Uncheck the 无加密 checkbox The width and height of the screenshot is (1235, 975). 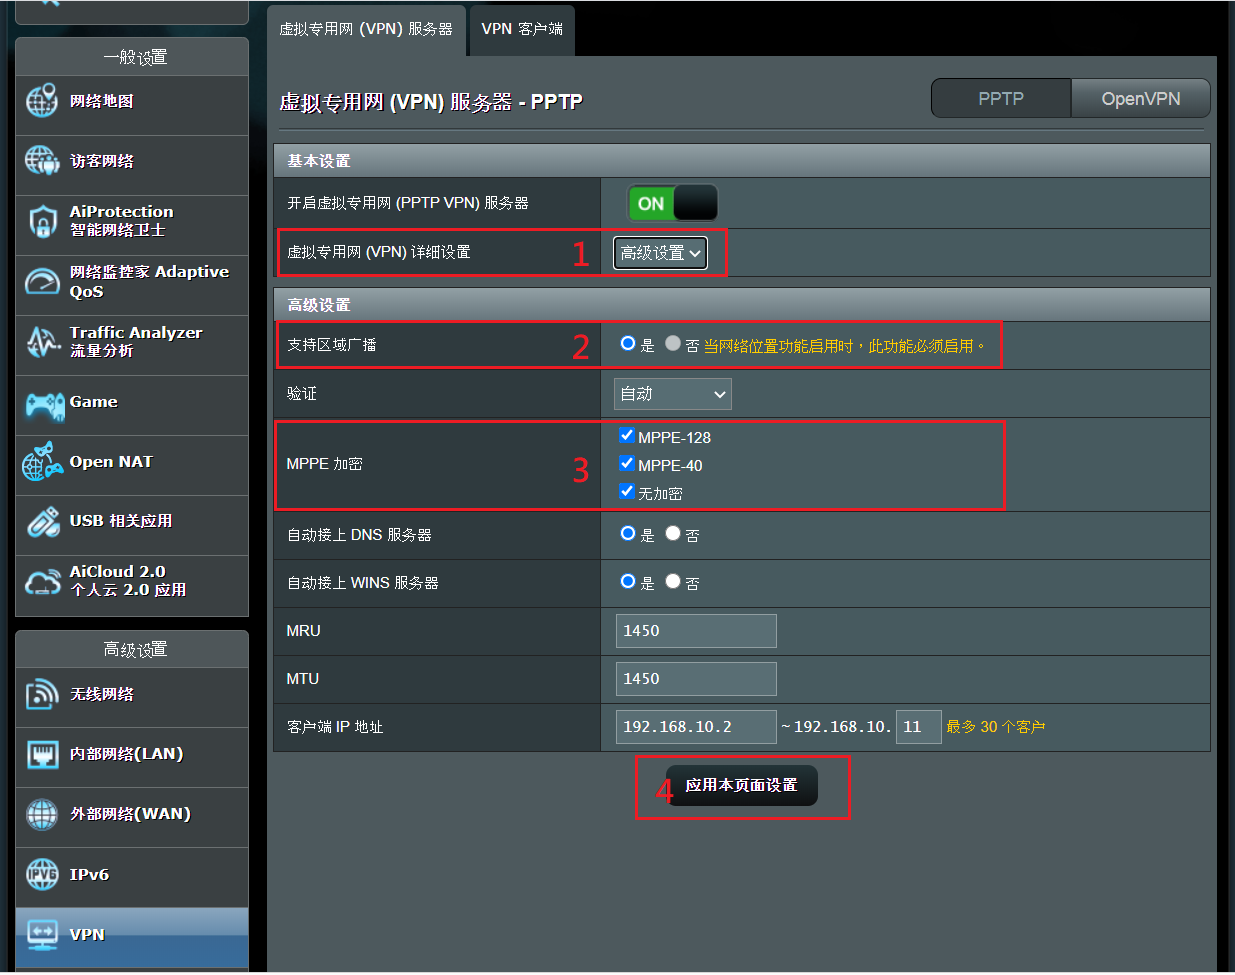click(627, 491)
